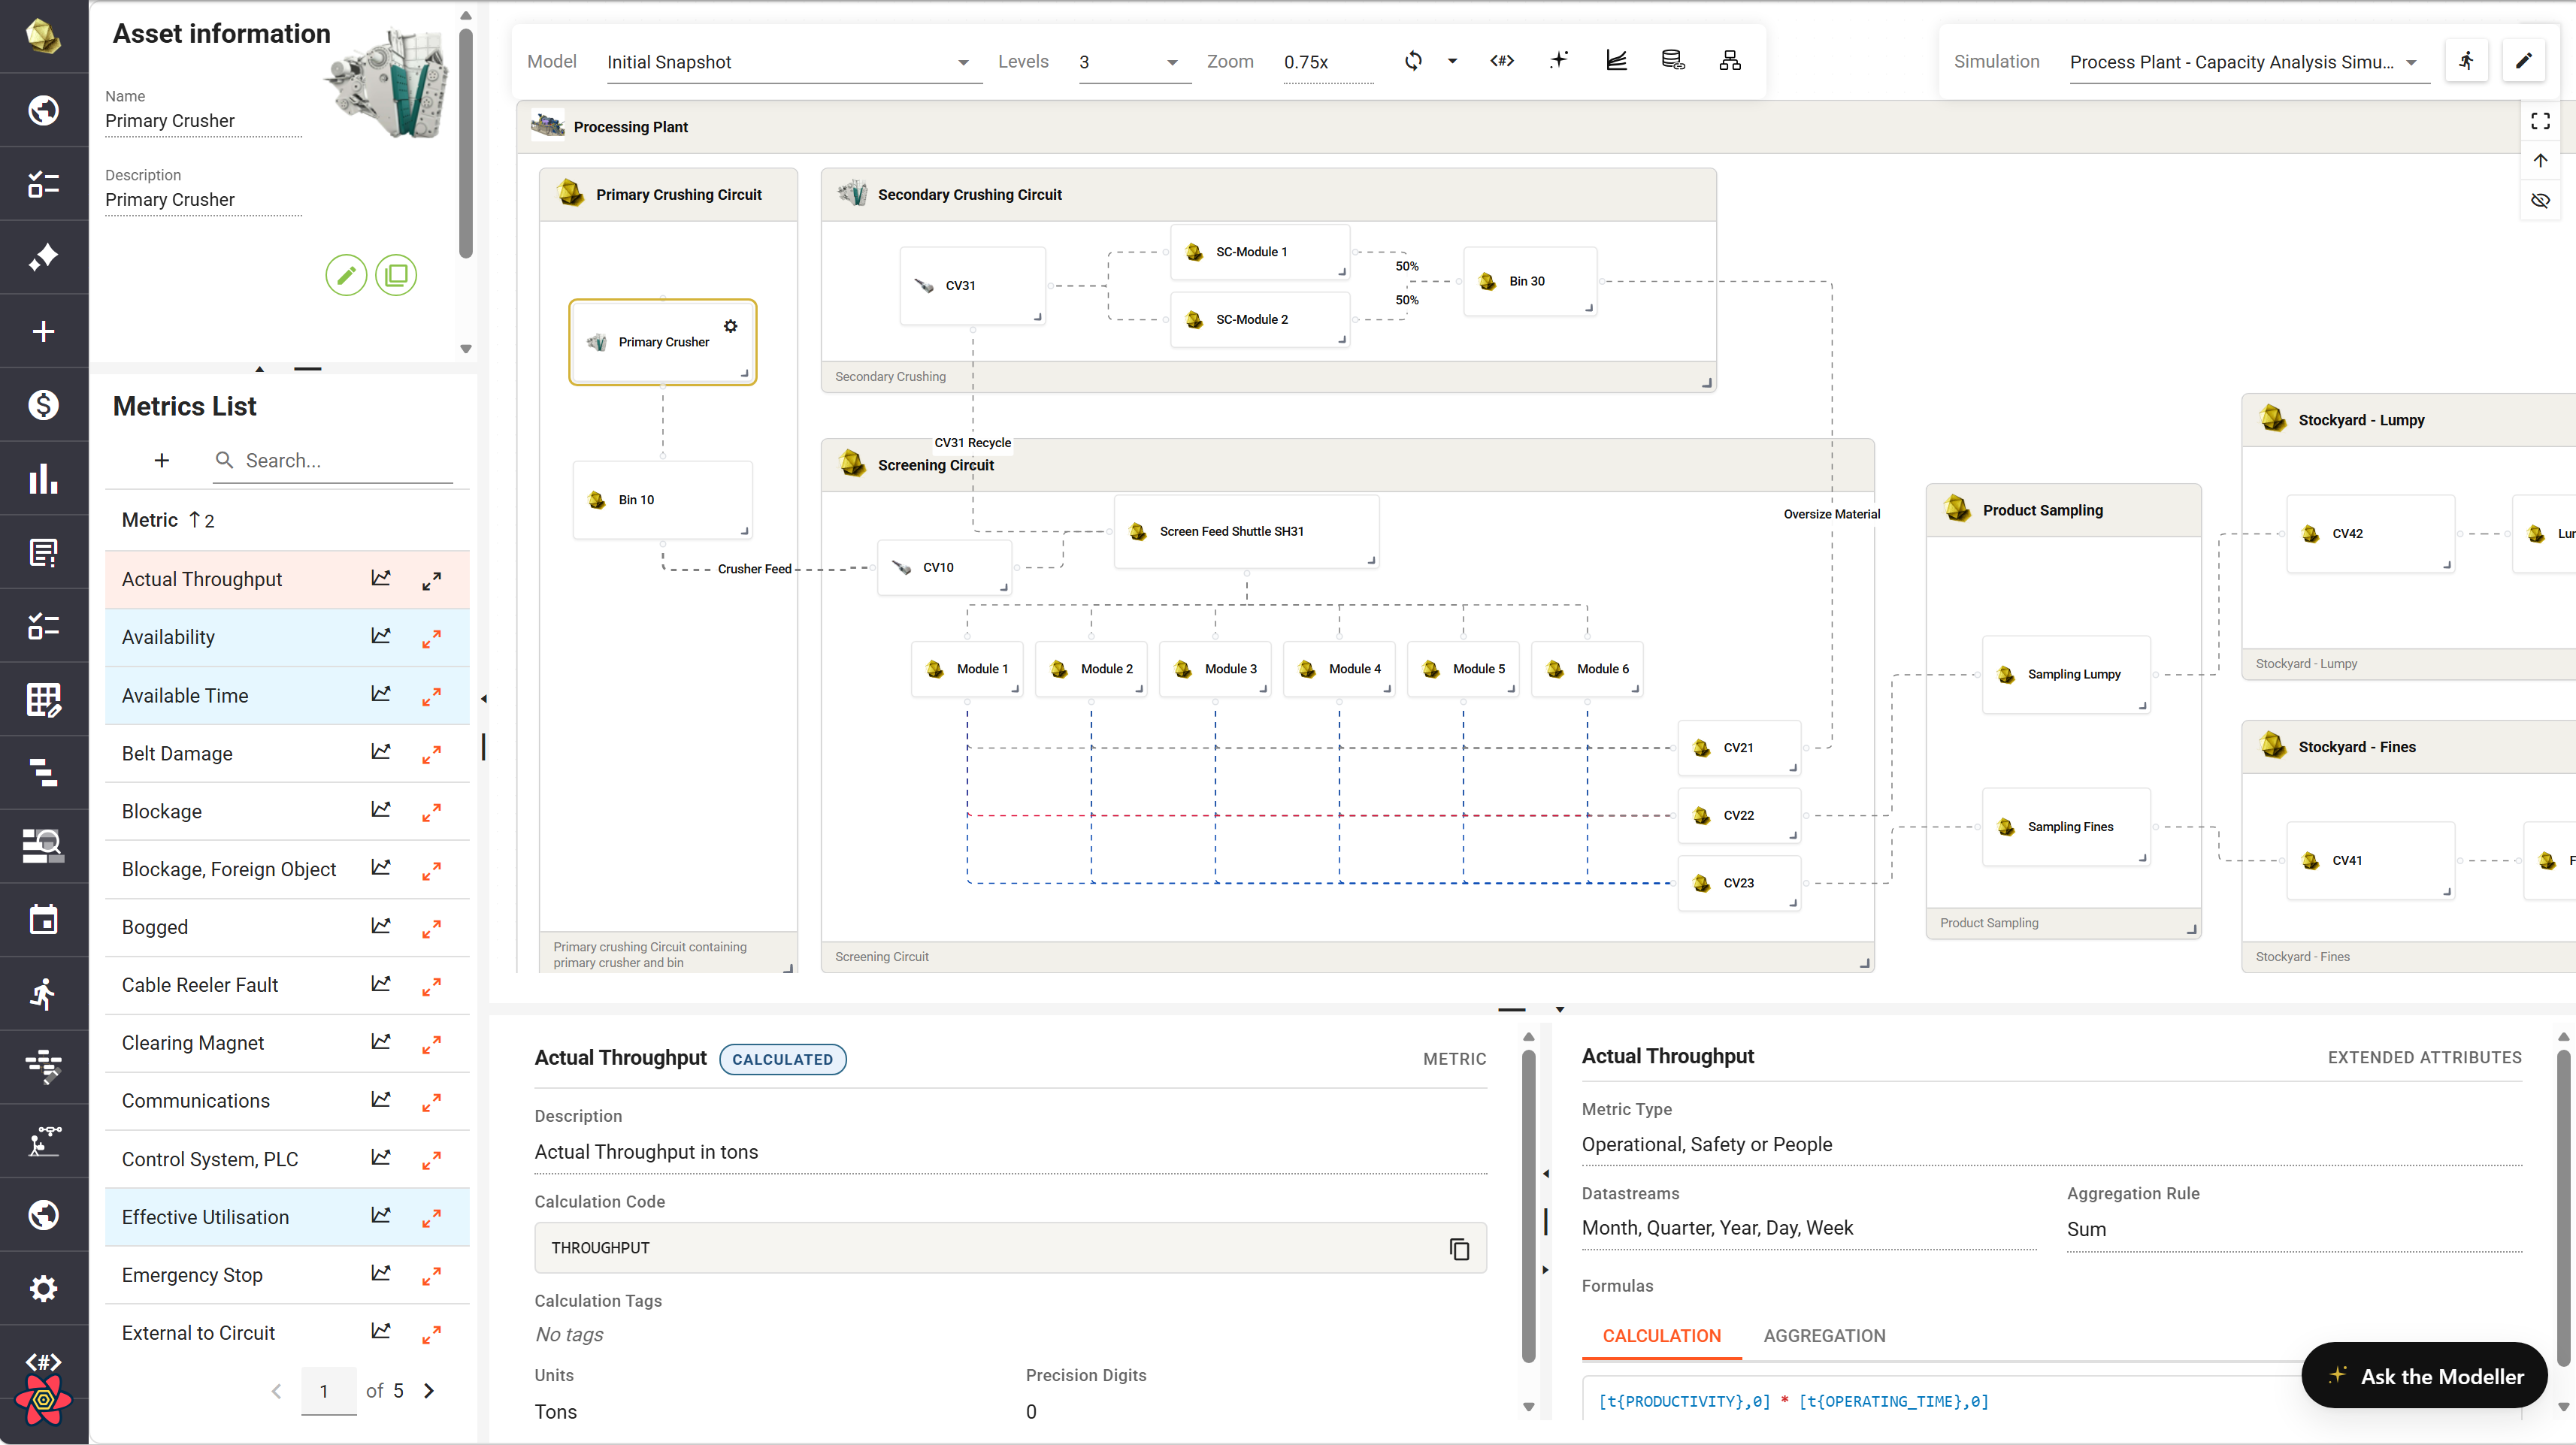Open the grid edit table icon in sidebar
This screenshot has height=1445, width=2576.
43,699
